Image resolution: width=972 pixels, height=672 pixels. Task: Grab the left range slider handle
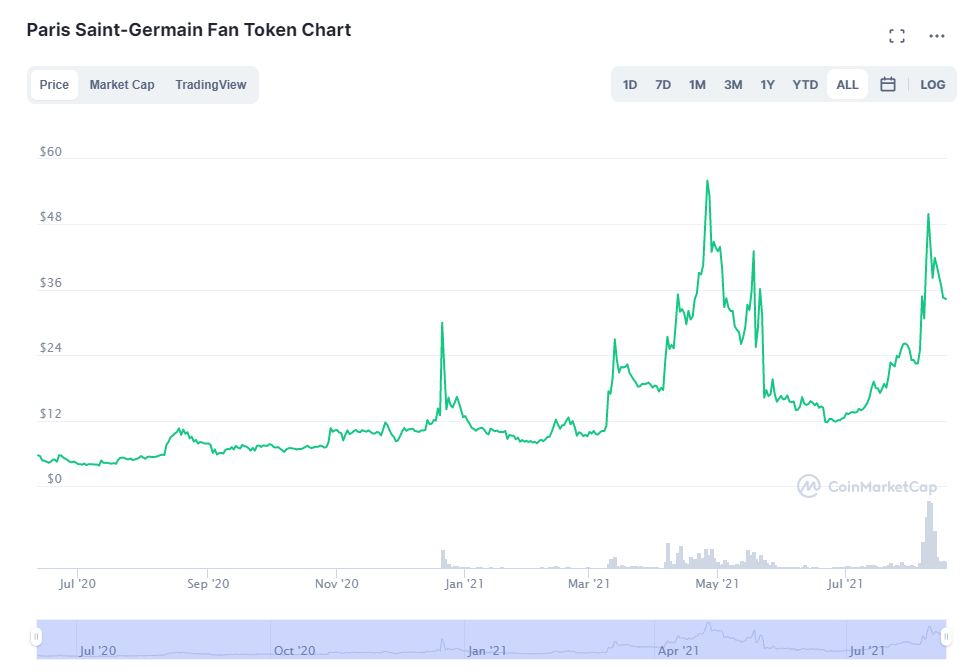click(37, 637)
